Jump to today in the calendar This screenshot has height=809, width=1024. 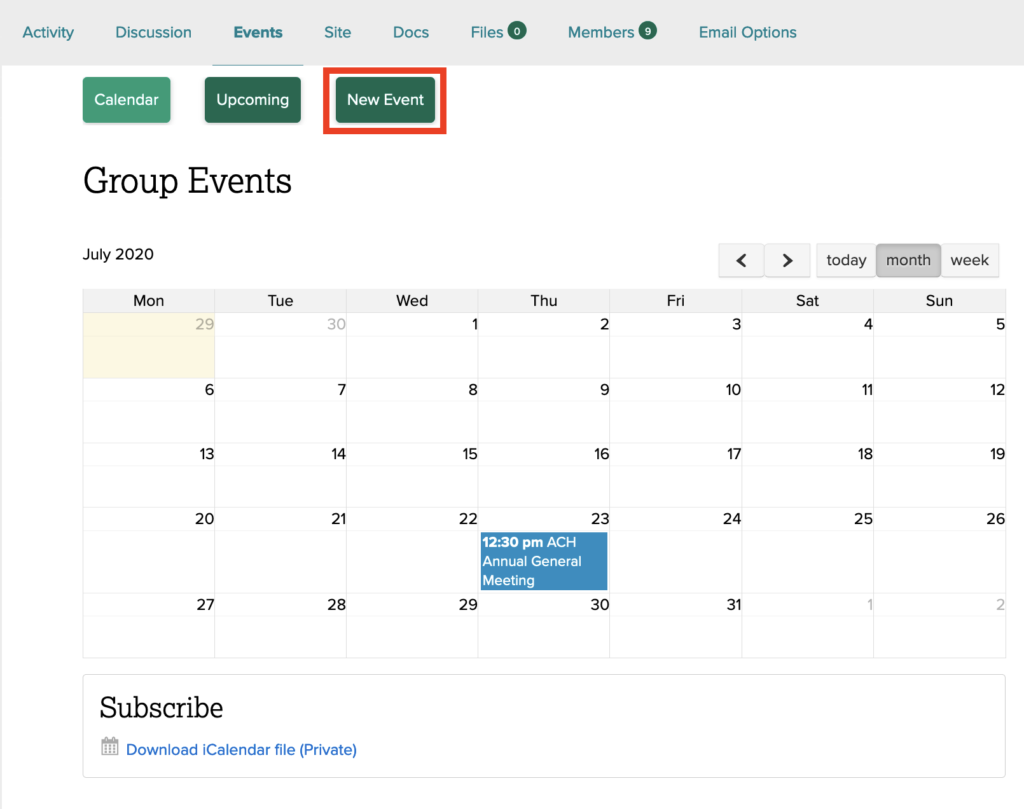pyautogui.click(x=846, y=260)
